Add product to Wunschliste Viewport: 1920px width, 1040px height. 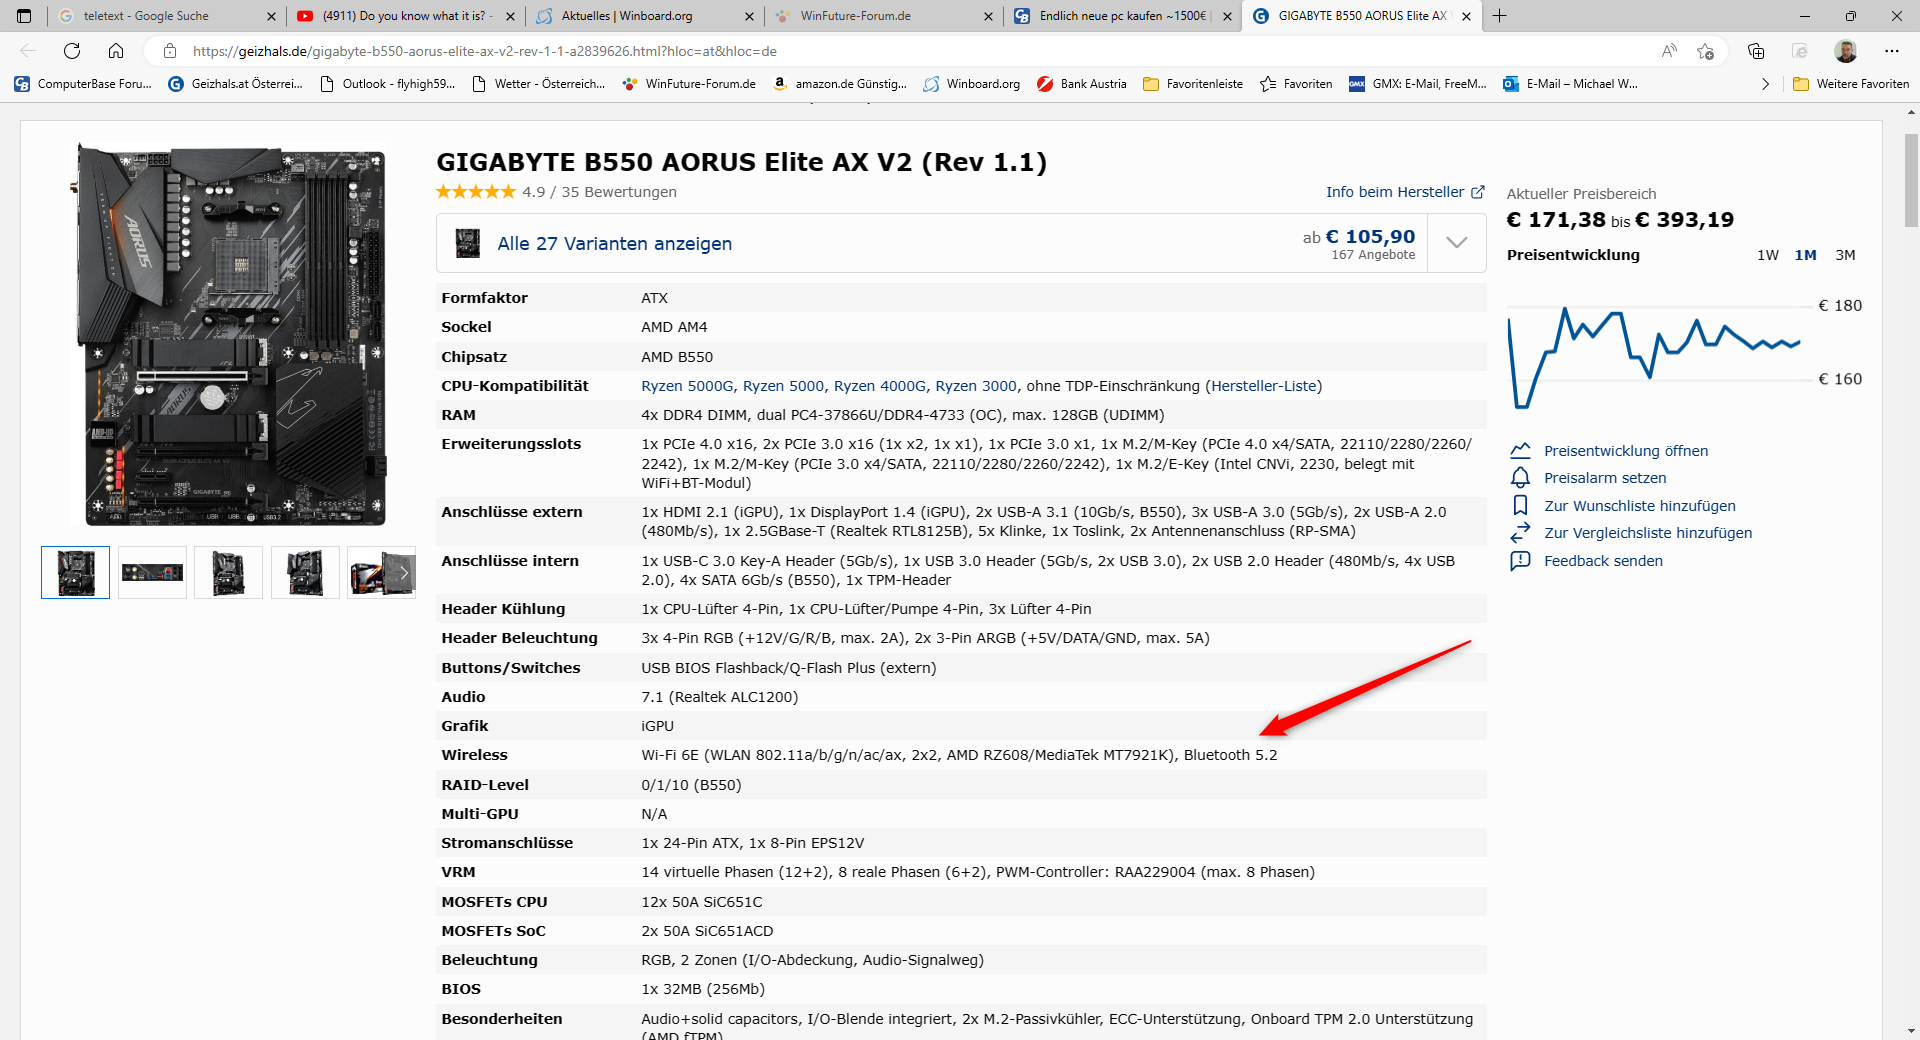tap(1639, 506)
